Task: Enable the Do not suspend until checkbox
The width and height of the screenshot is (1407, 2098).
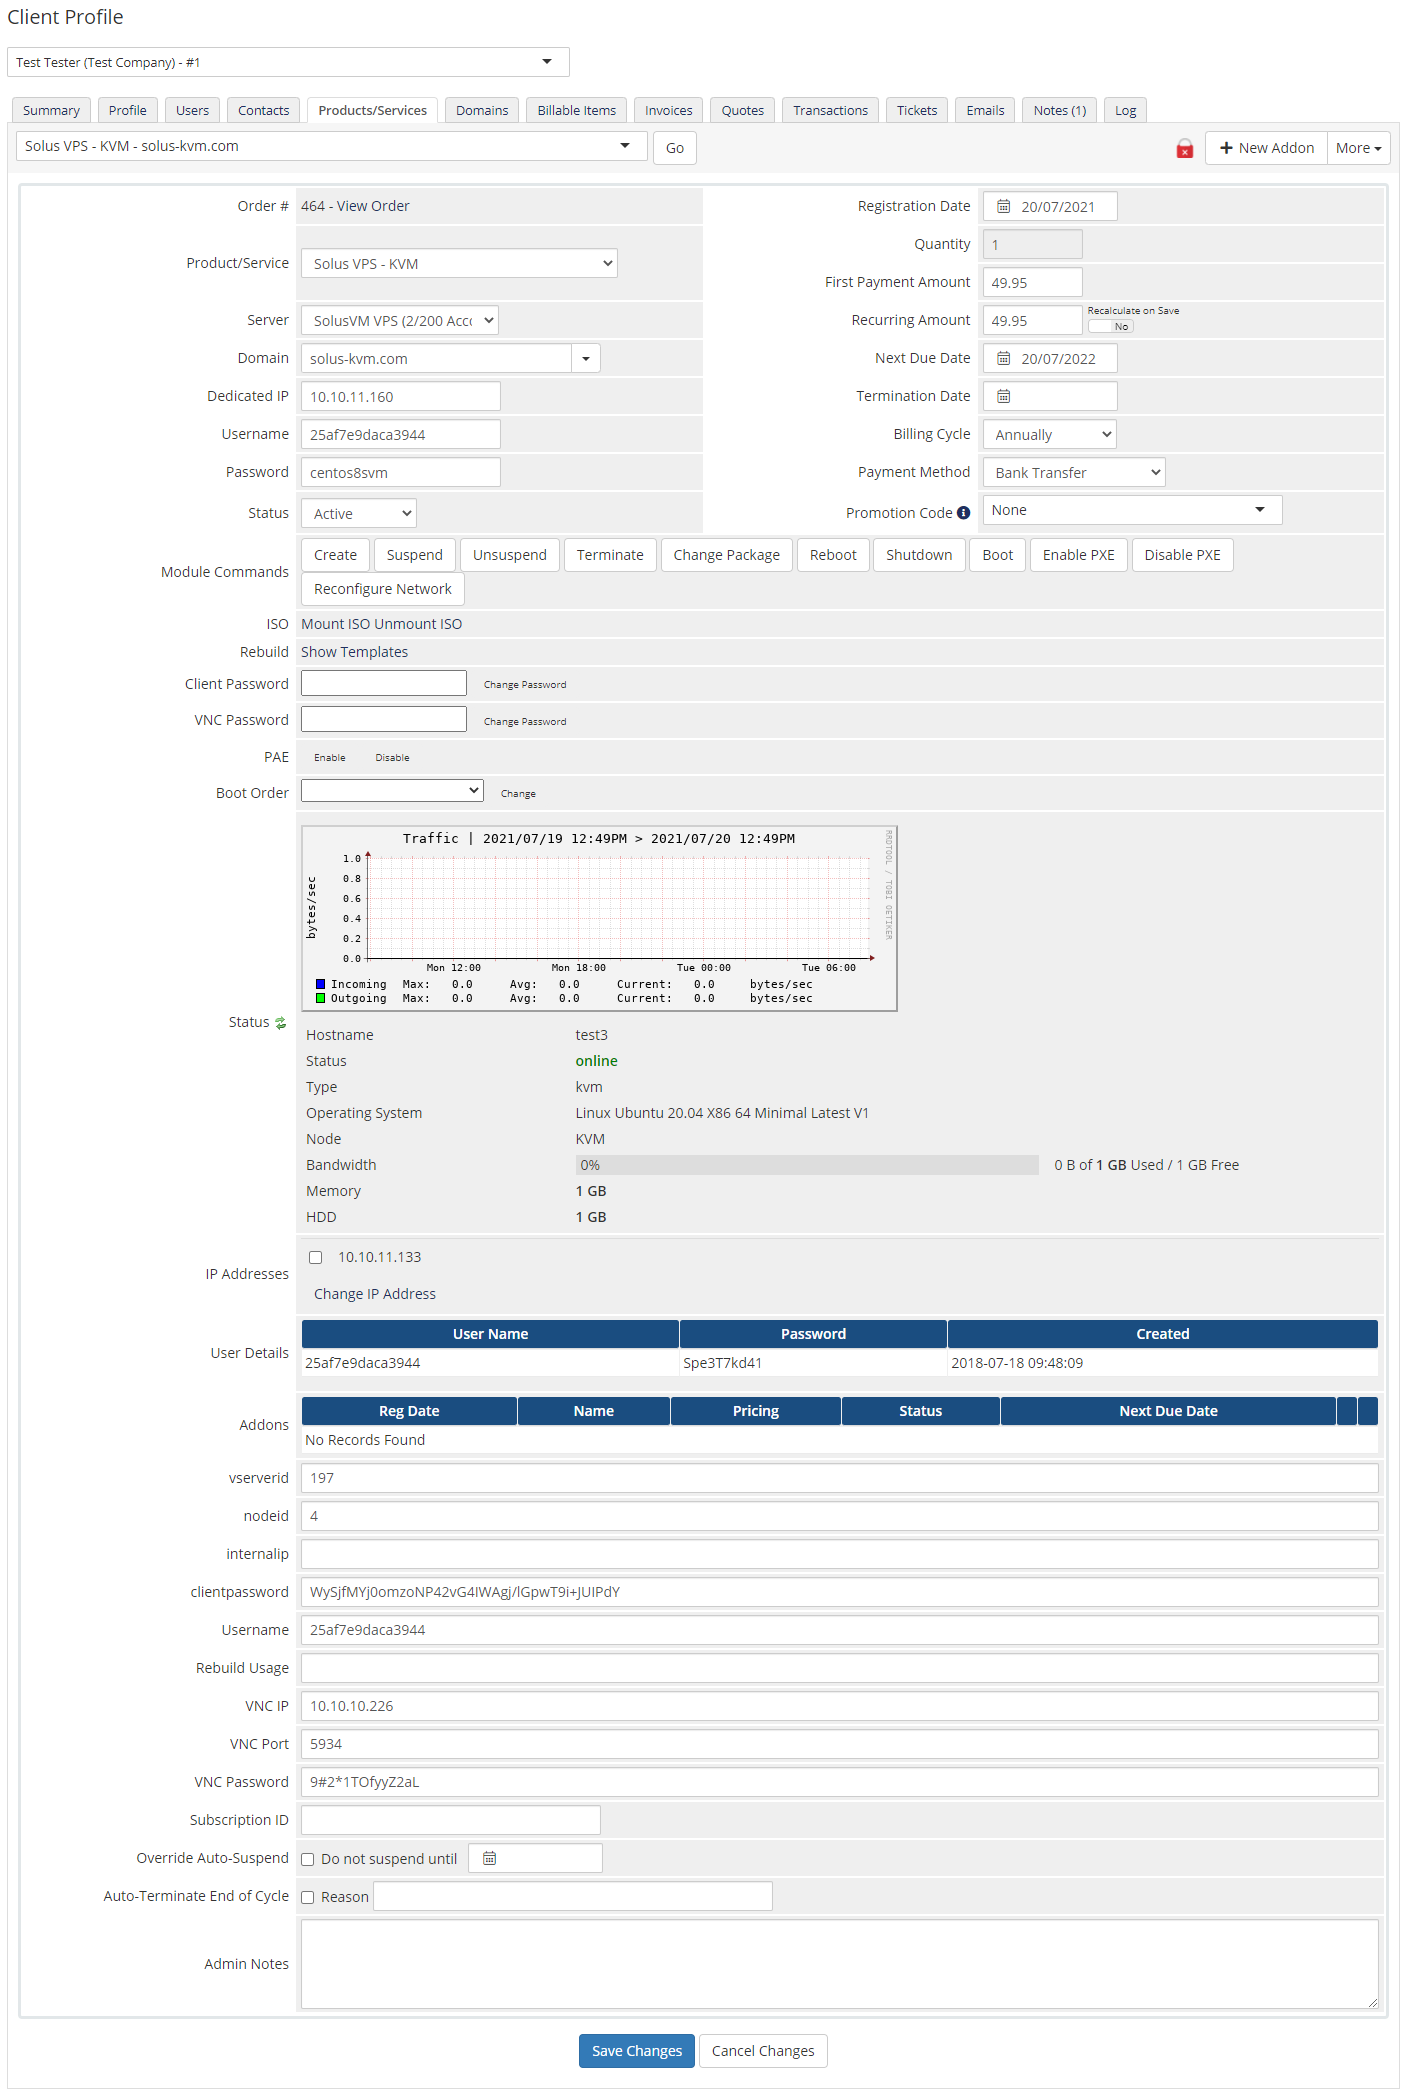Action: [x=308, y=1860]
